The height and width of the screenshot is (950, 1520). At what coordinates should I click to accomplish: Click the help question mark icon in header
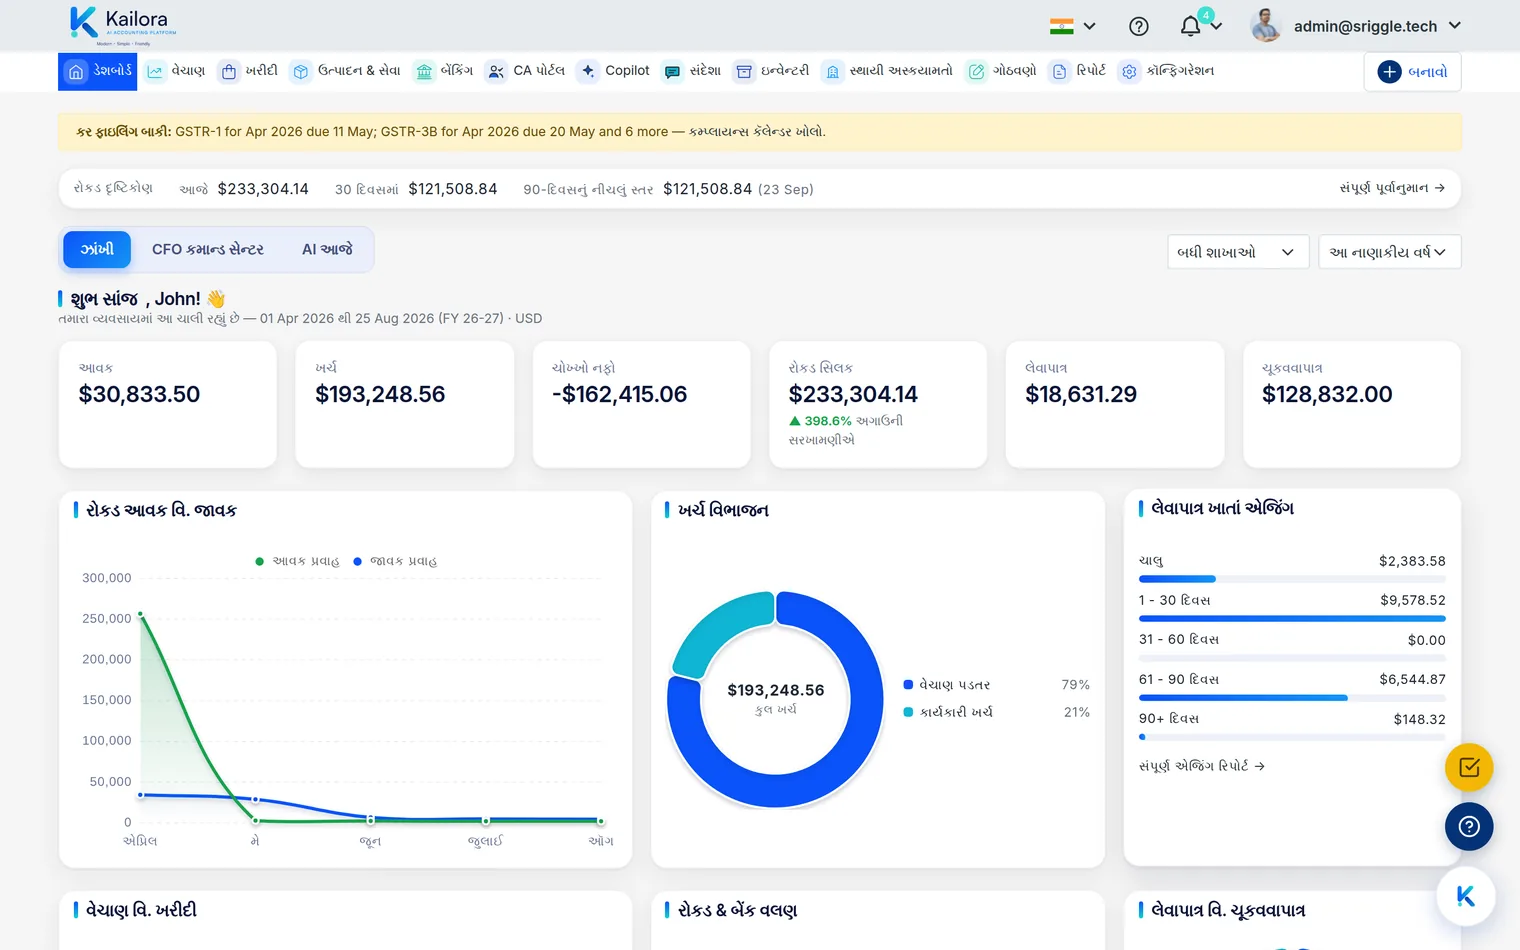click(1138, 26)
